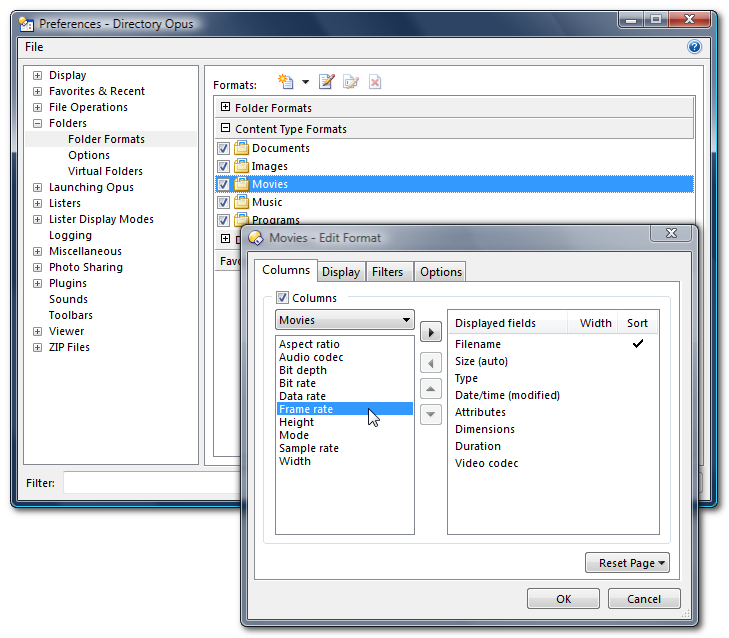Click the OK button

(563, 599)
